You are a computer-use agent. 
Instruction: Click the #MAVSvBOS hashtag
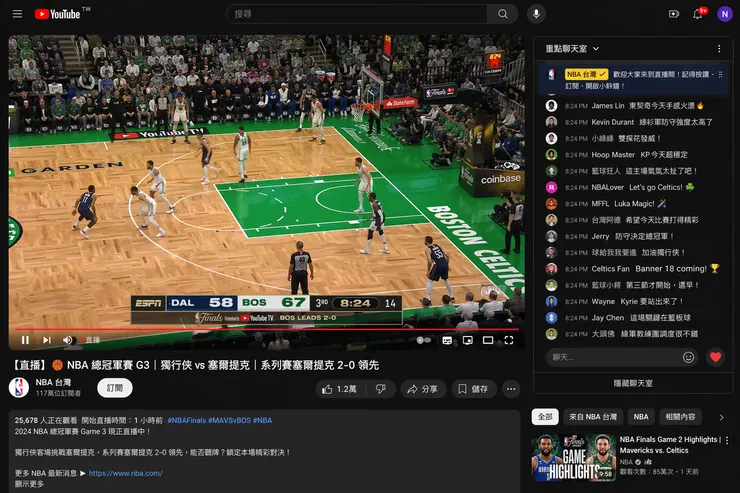point(229,420)
